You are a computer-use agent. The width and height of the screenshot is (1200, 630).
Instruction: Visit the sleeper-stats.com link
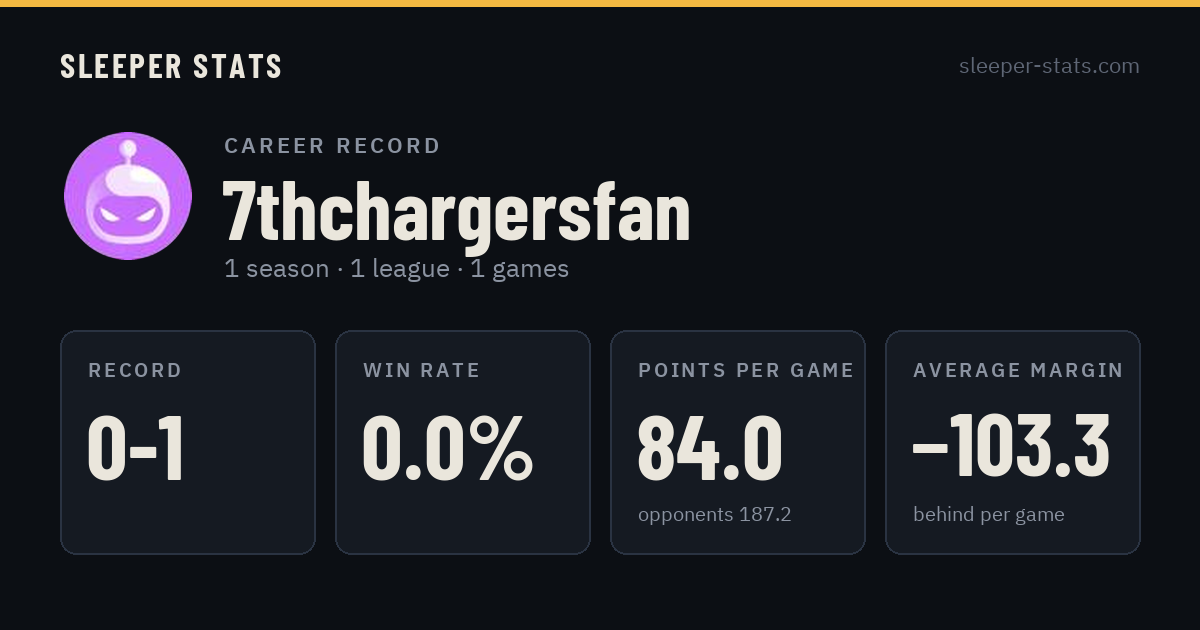tap(1049, 66)
